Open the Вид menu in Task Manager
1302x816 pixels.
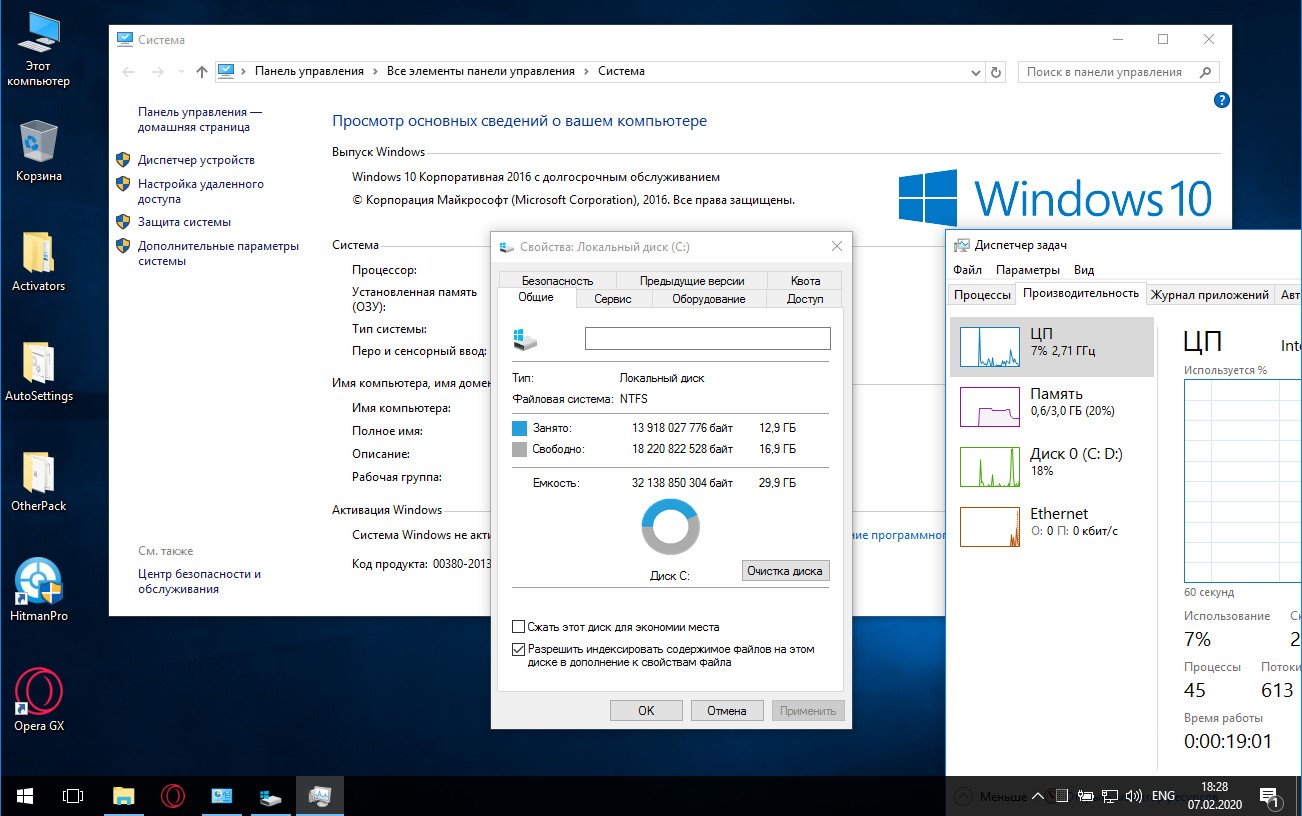(1084, 270)
